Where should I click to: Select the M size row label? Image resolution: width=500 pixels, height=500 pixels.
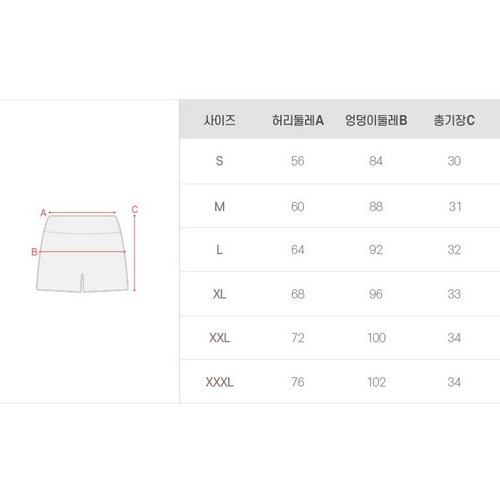(219, 207)
